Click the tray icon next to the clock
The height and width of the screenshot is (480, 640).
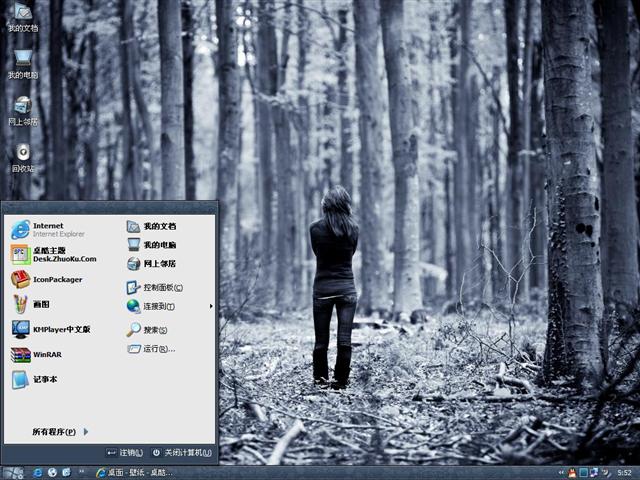point(606,473)
